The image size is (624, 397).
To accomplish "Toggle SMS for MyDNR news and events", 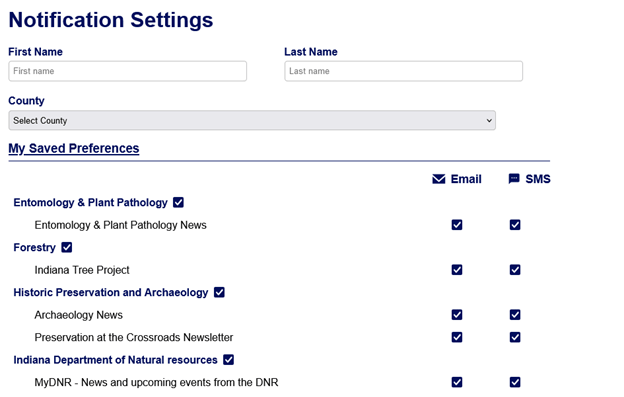I will pyautogui.click(x=515, y=382).
